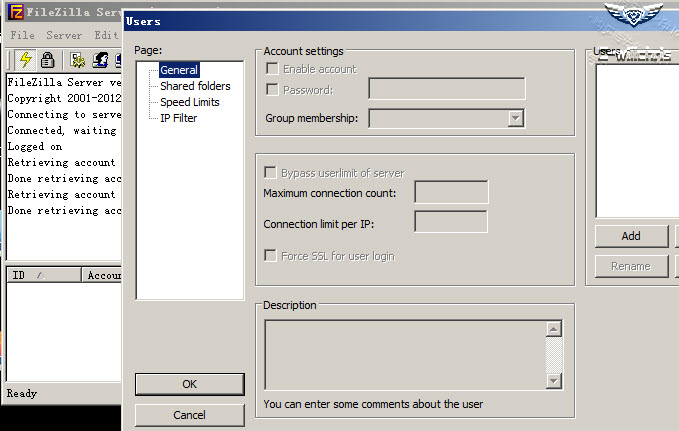Click the 'Copyright 2001-2012' log line
Screen dimensions: 679x431
tap(64, 98)
